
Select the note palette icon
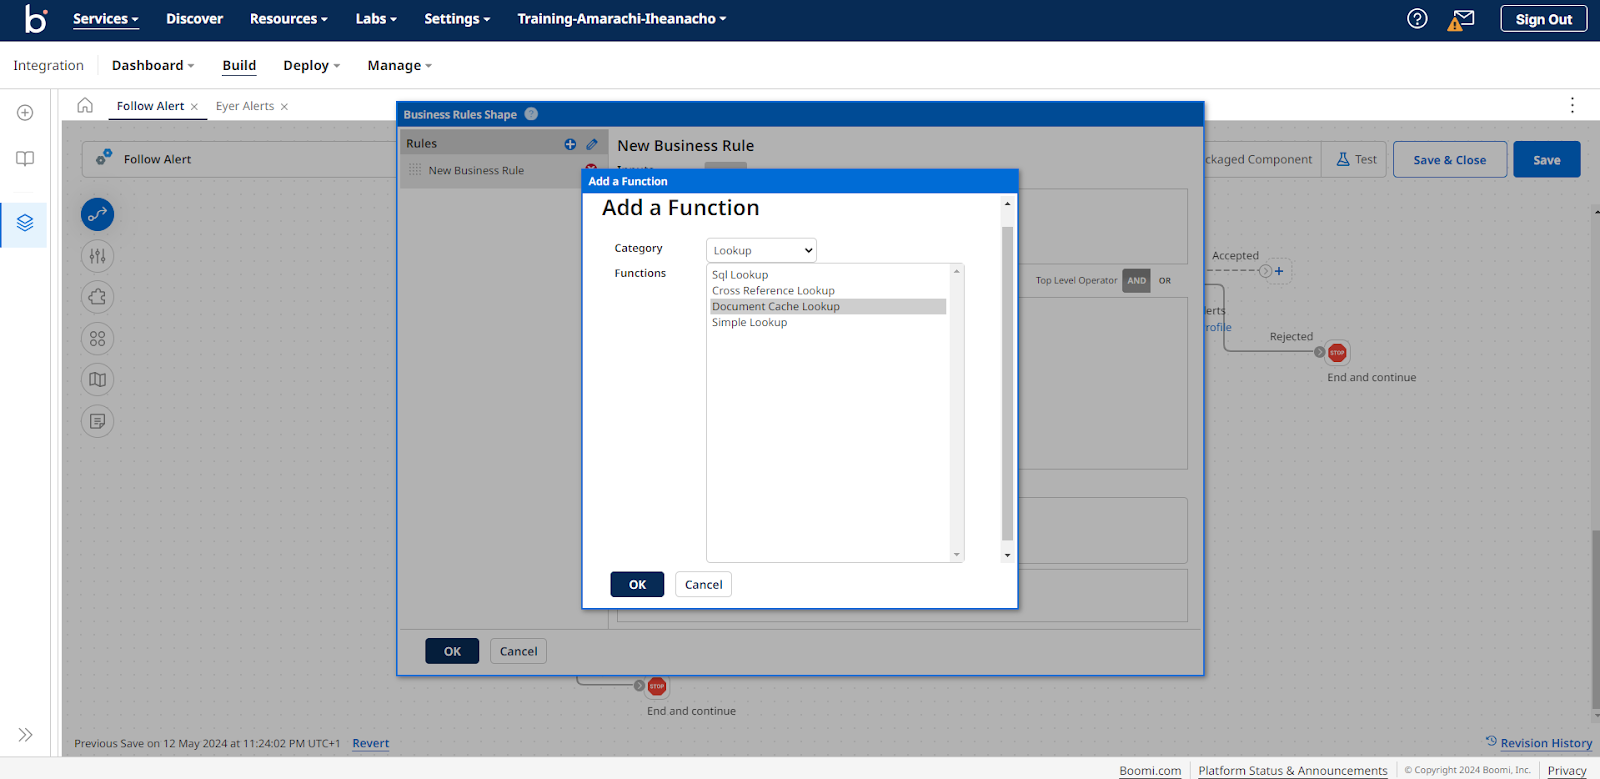(x=97, y=421)
